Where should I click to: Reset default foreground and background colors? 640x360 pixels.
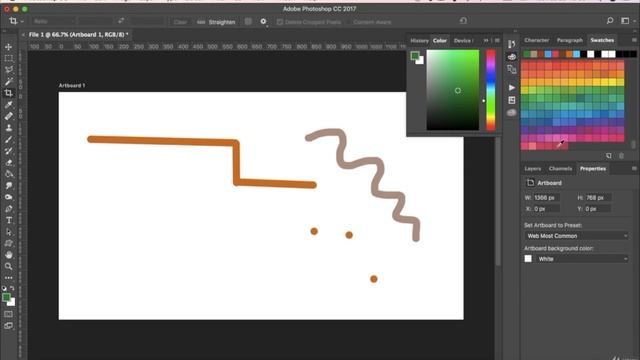tap(4, 288)
